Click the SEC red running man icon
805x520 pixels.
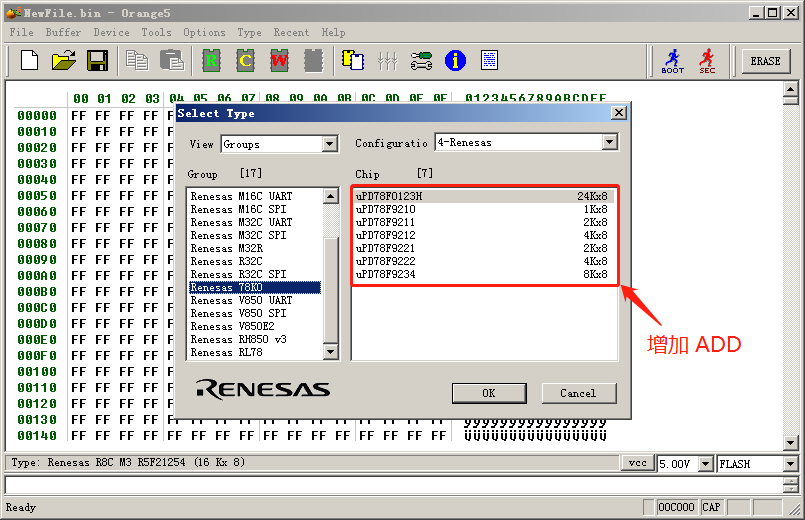click(707, 61)
